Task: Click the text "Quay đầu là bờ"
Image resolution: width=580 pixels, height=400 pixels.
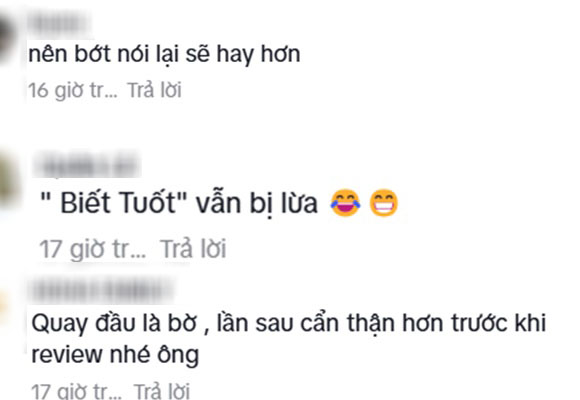Action: (x=114, y=323)
